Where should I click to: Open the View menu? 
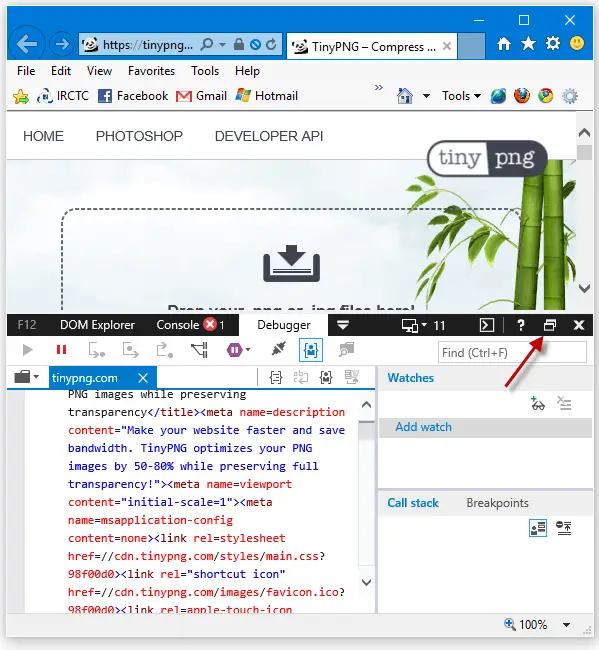tap(99, 71)
